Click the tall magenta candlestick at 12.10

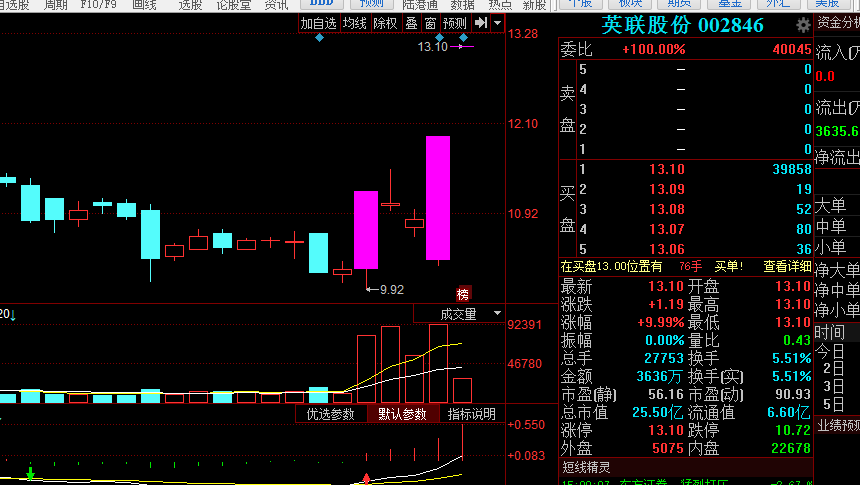pyautogui.click(x=437, y=198)
